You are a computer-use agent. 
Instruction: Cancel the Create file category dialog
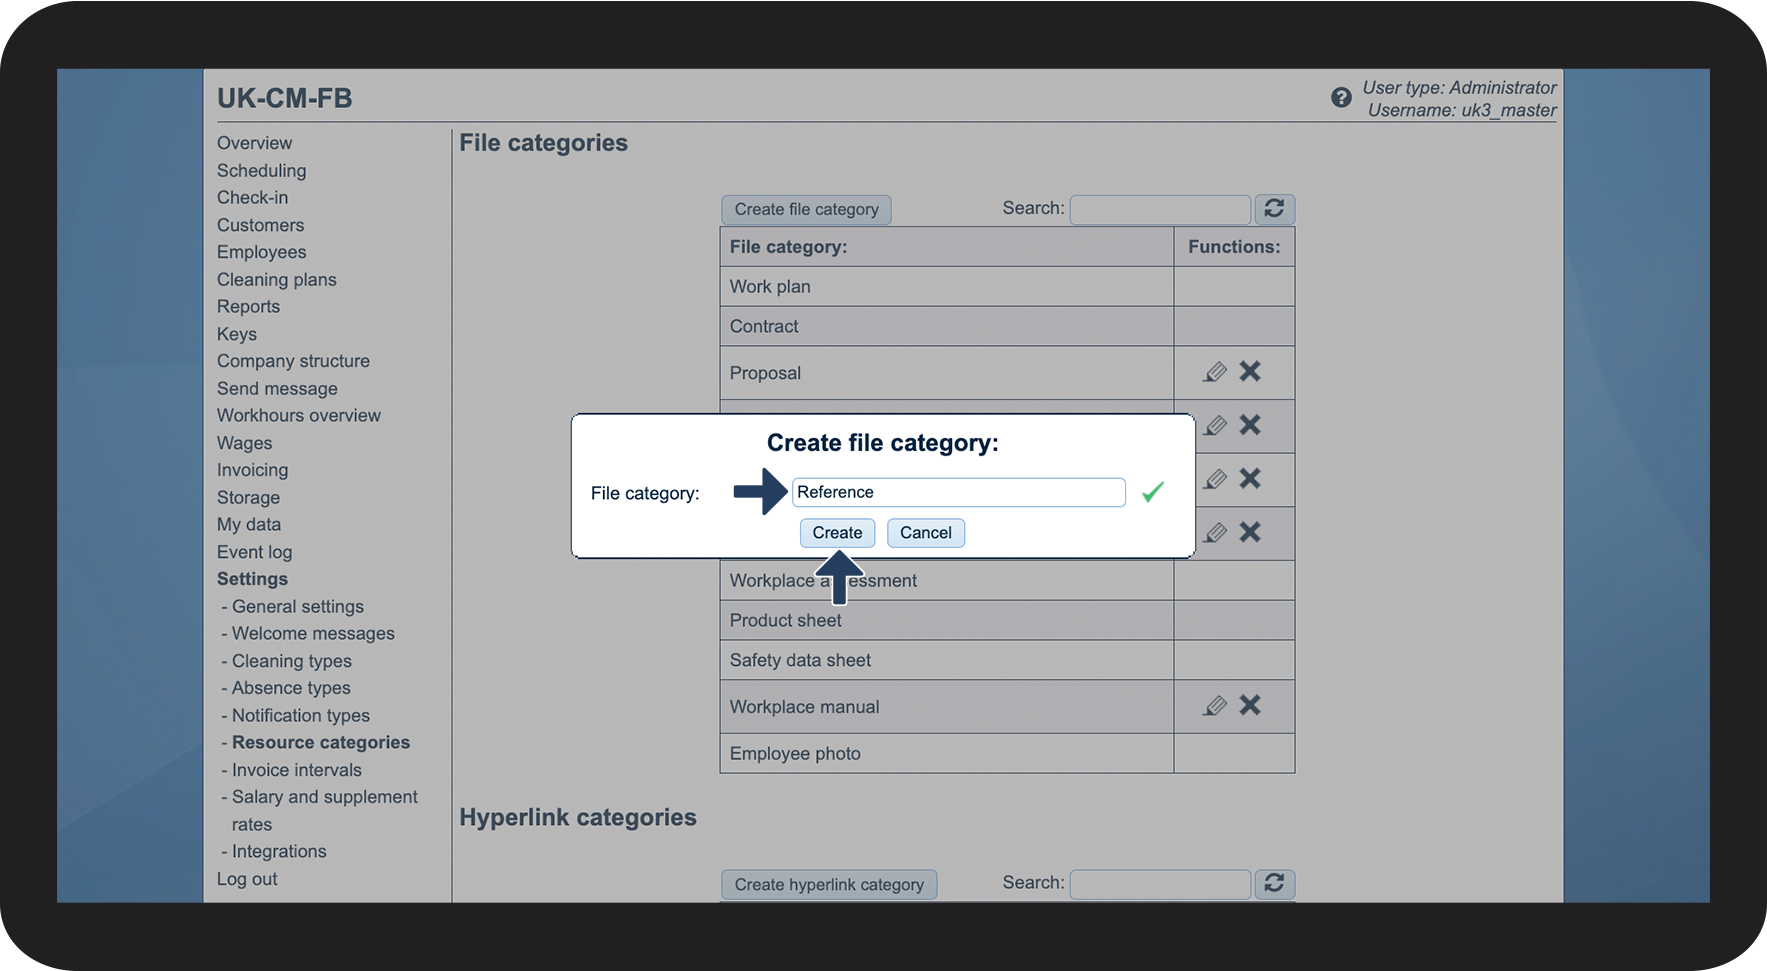tap(925, 532)
